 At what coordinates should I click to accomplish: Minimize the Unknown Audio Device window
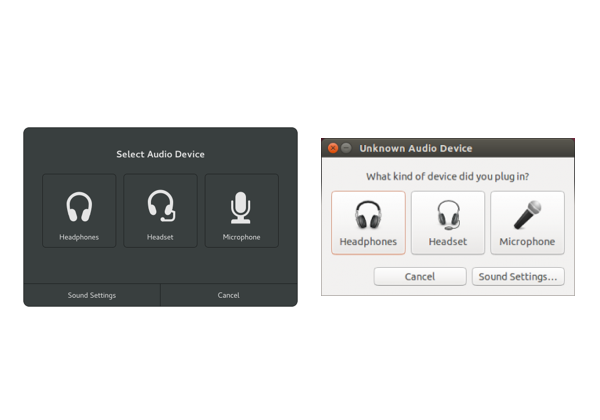pyautogui.click(x=346, y=148)
